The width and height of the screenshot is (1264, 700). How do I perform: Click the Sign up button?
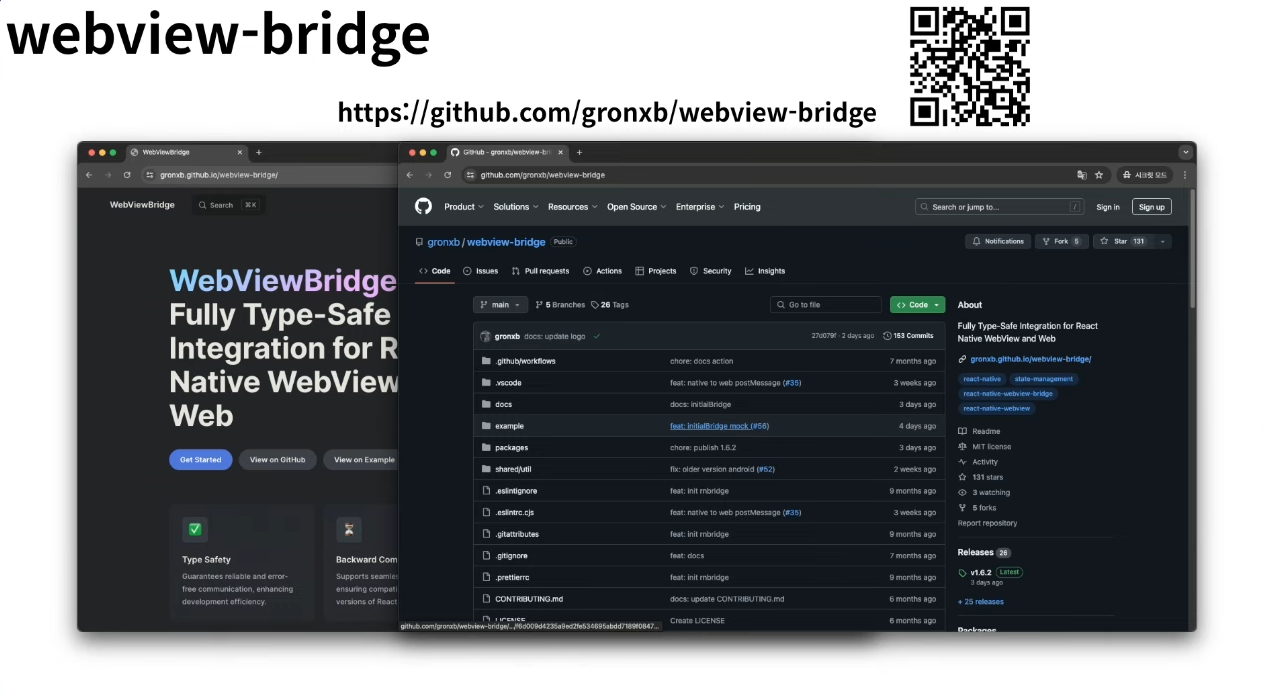pos(1152,207)
